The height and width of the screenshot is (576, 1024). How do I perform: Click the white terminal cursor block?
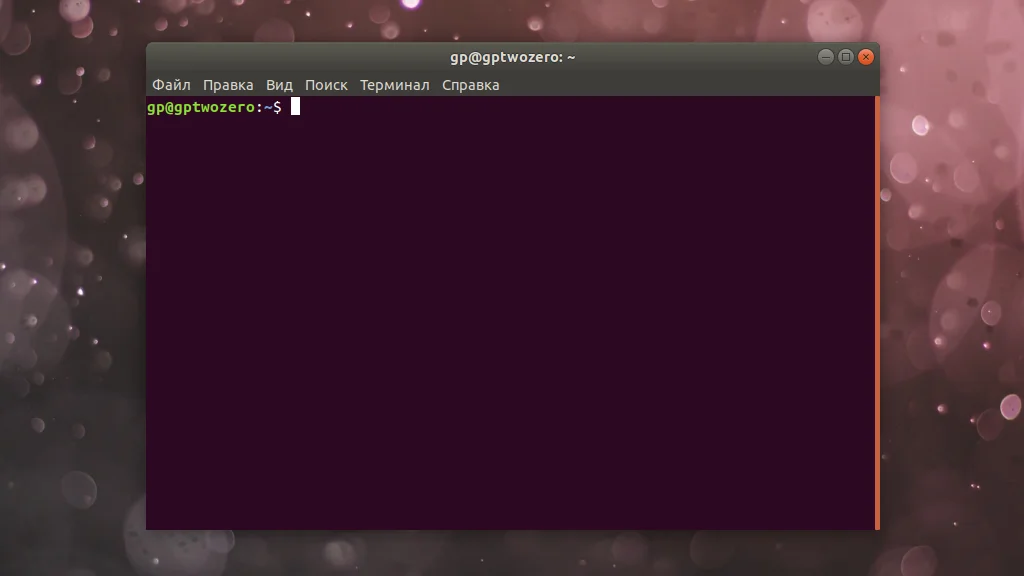pyautogui.click(x=295, y=106)
